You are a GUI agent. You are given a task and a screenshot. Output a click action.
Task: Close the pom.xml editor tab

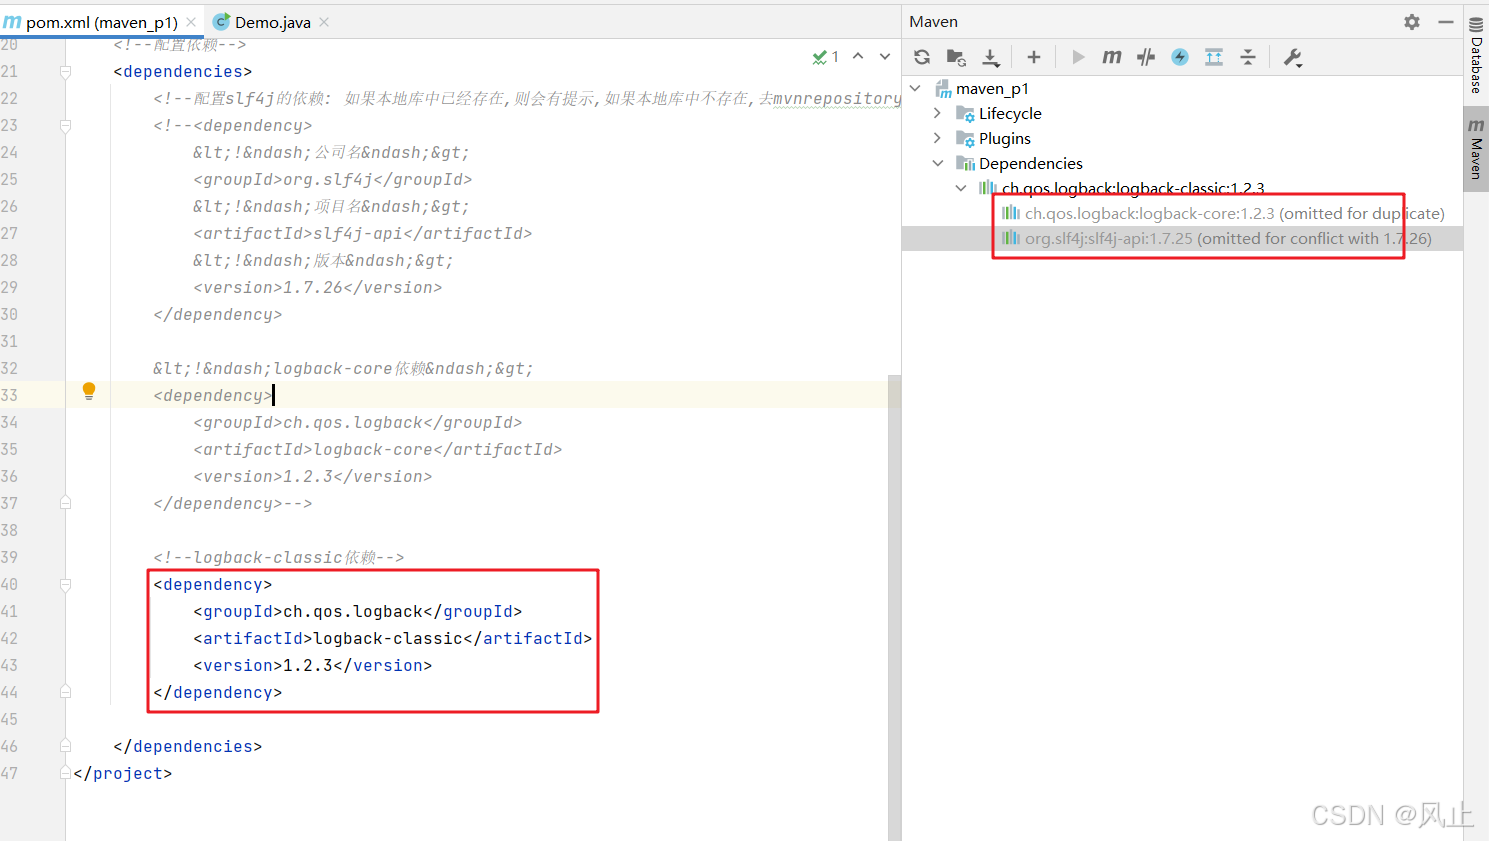pos(191,22)
